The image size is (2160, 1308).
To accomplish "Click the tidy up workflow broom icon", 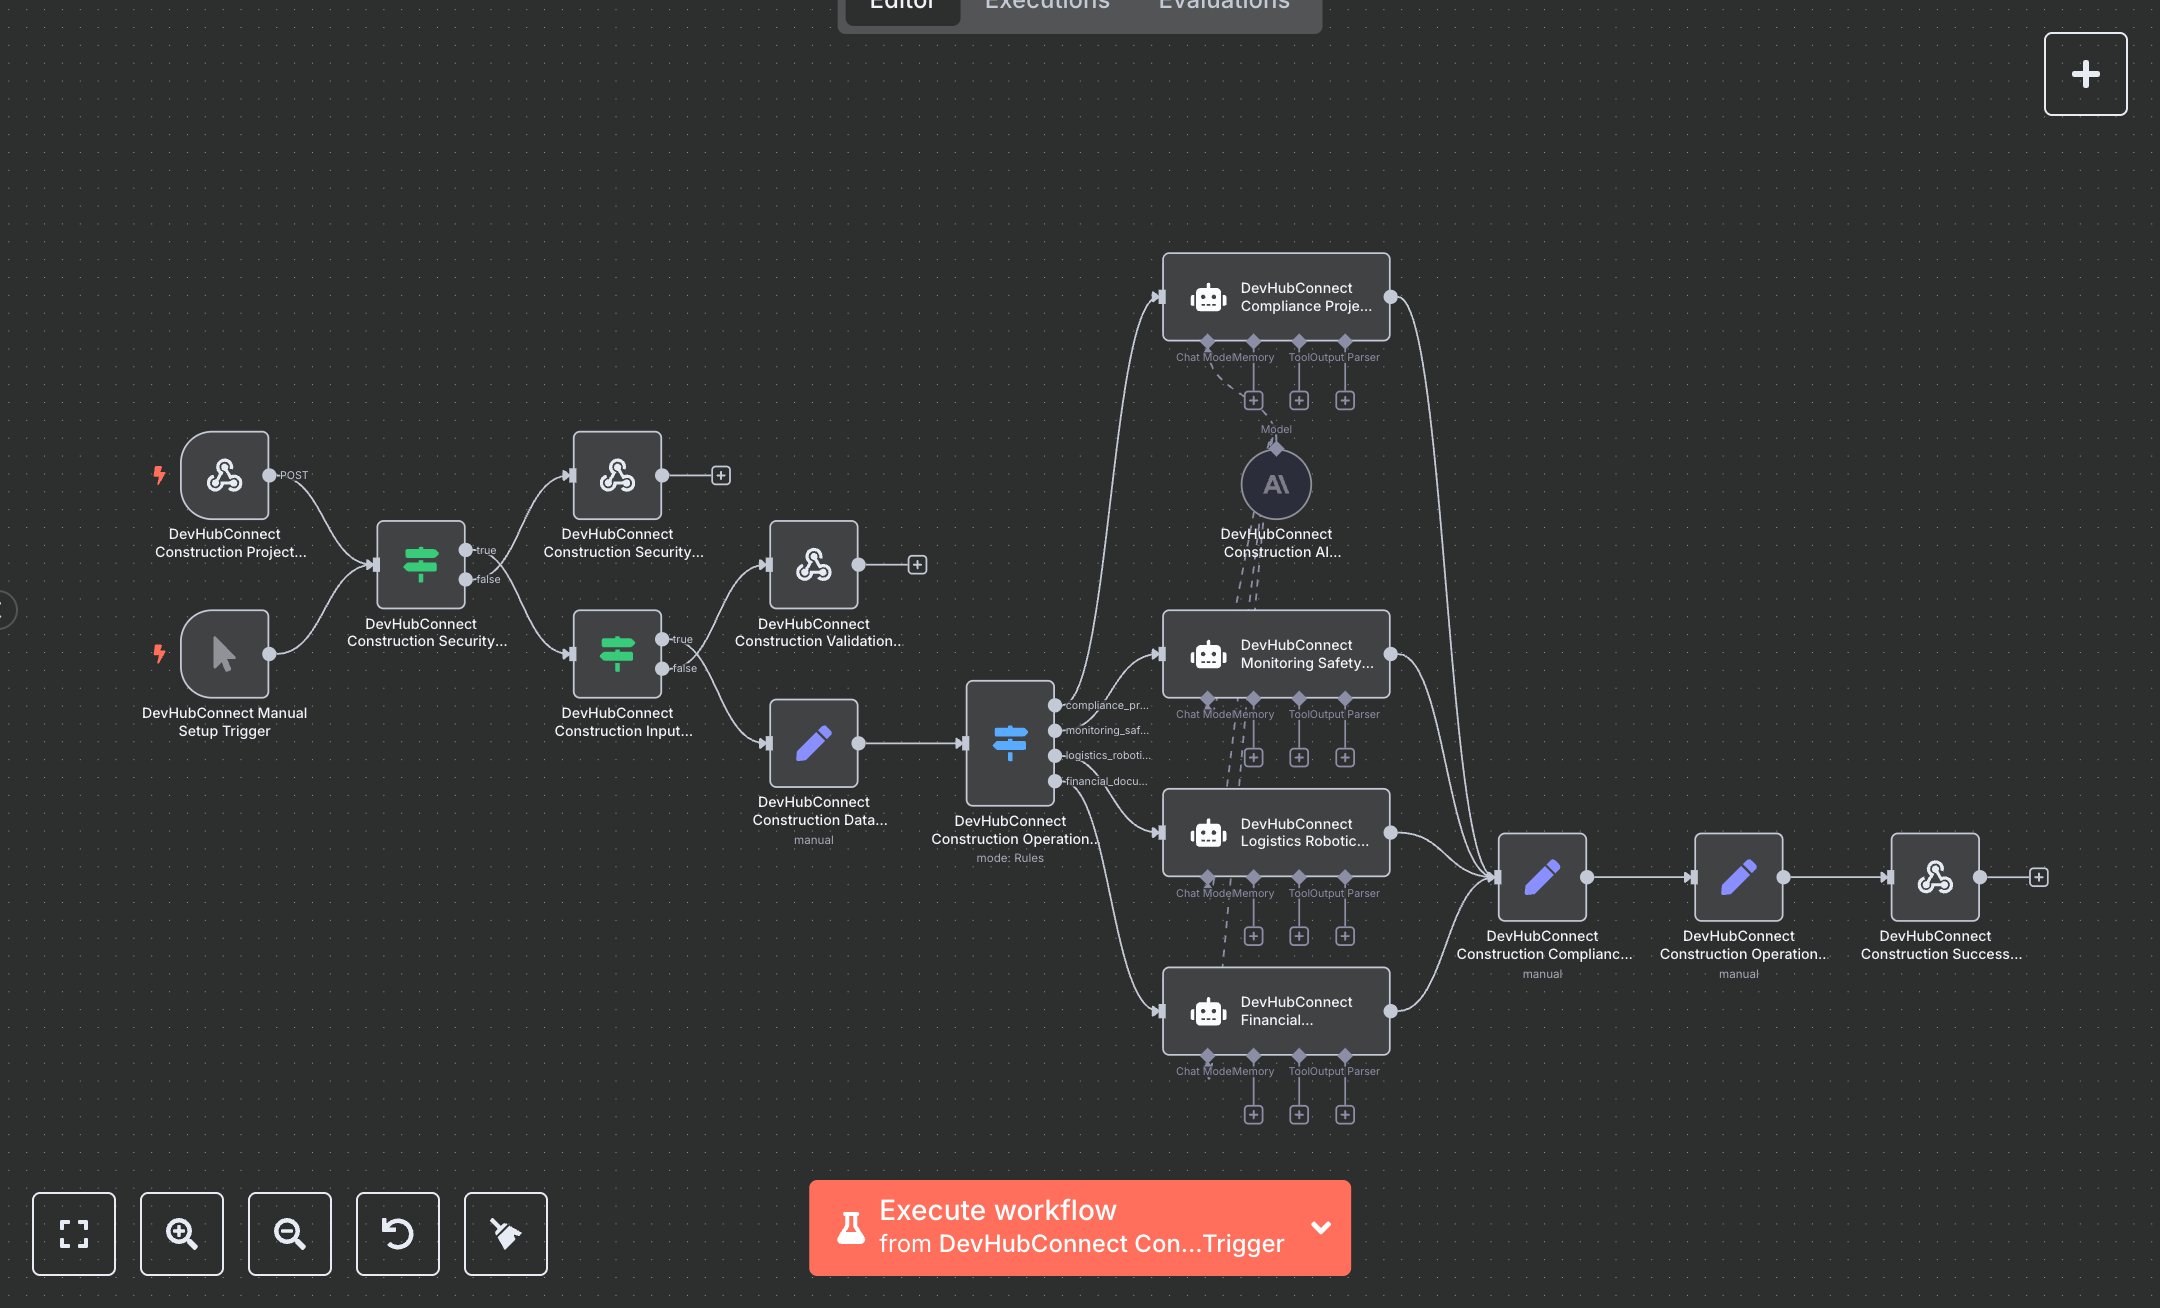I will (x=506, y=1233).
